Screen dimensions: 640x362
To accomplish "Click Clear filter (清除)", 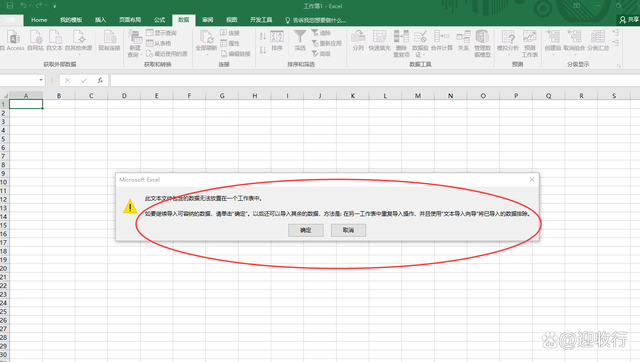I will 321,33.
